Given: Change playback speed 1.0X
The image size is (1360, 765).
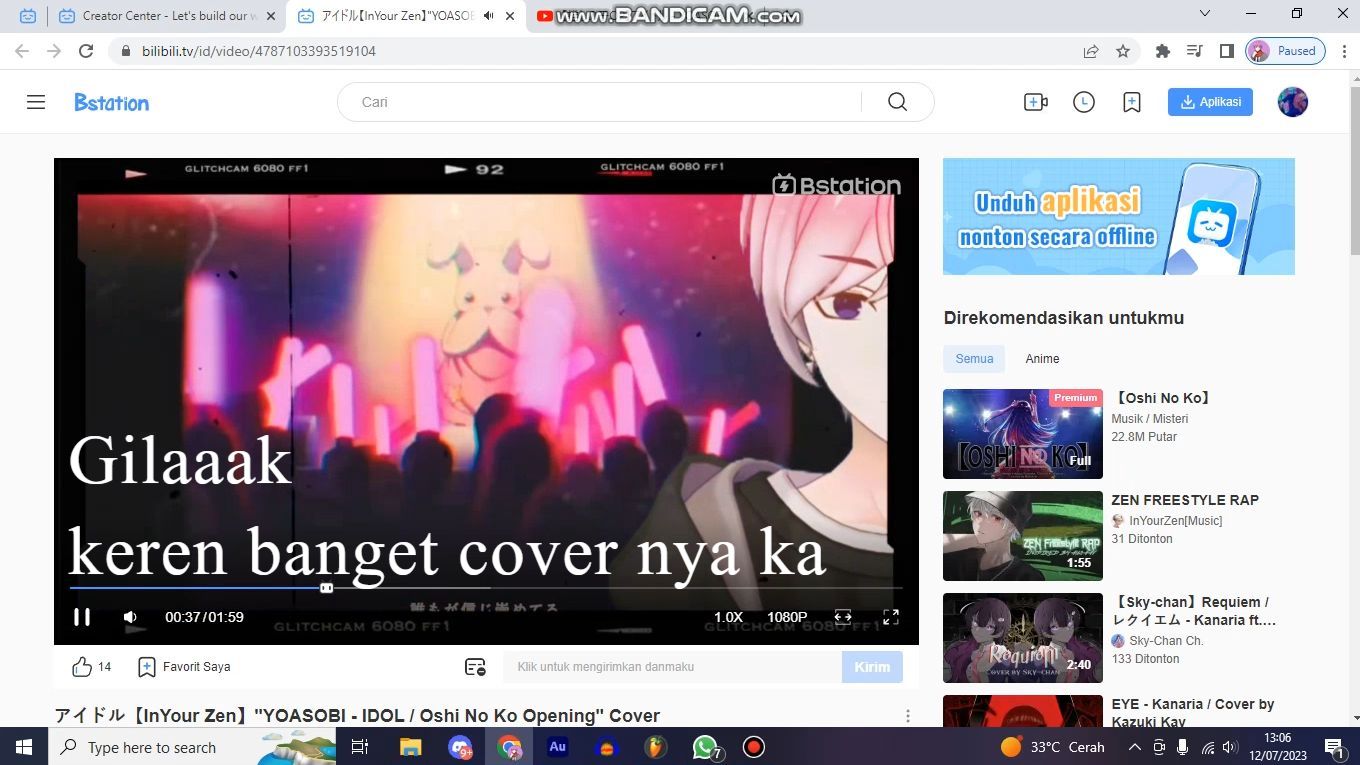Looking at the screenshot, I should [728, 617].
